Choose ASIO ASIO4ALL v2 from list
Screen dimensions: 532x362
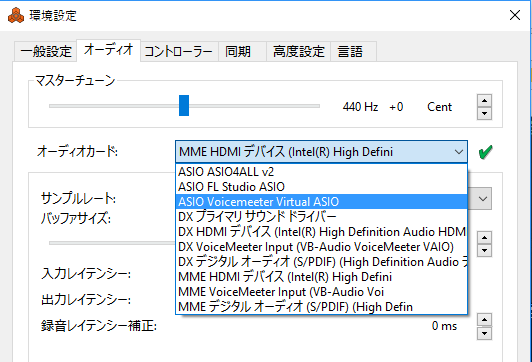pyautogui.click(x=321, y=172)
